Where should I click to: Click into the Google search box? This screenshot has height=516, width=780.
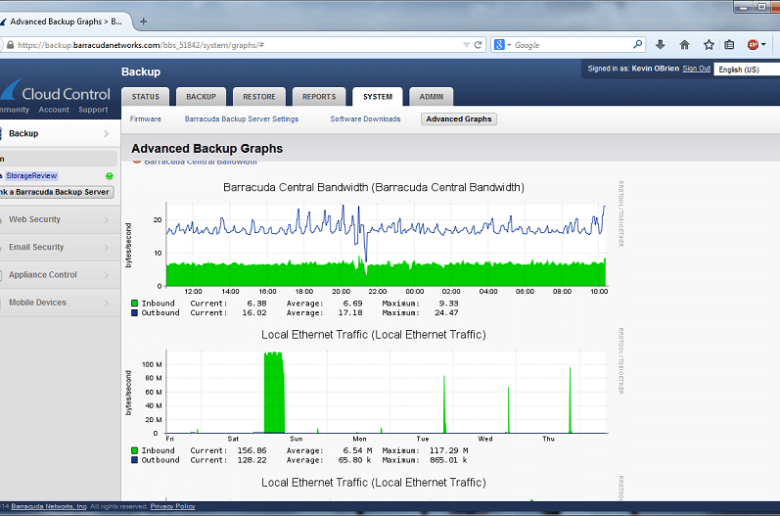pos(572,45)
